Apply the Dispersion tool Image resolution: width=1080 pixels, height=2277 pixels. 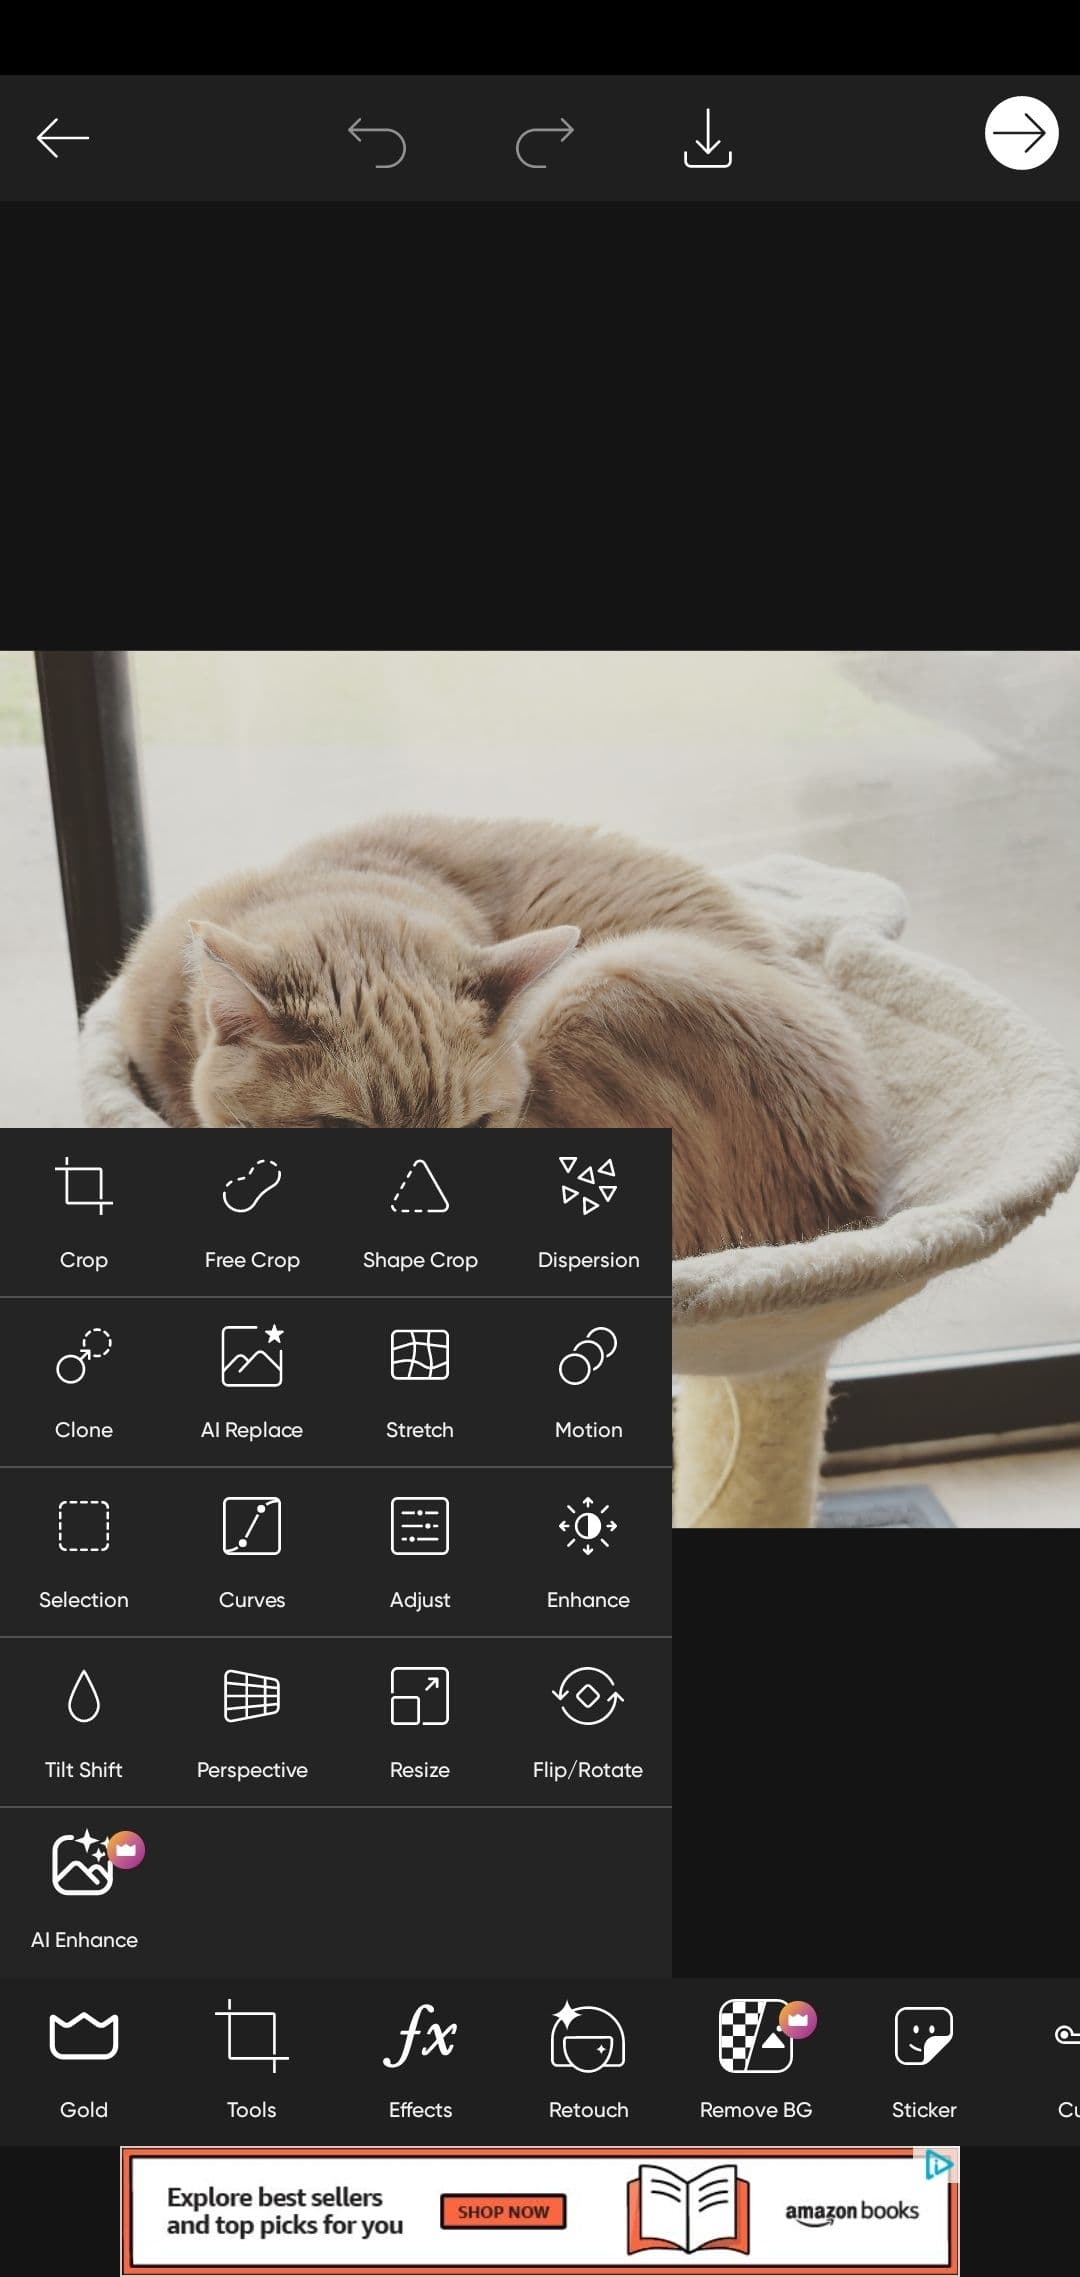588,1213
